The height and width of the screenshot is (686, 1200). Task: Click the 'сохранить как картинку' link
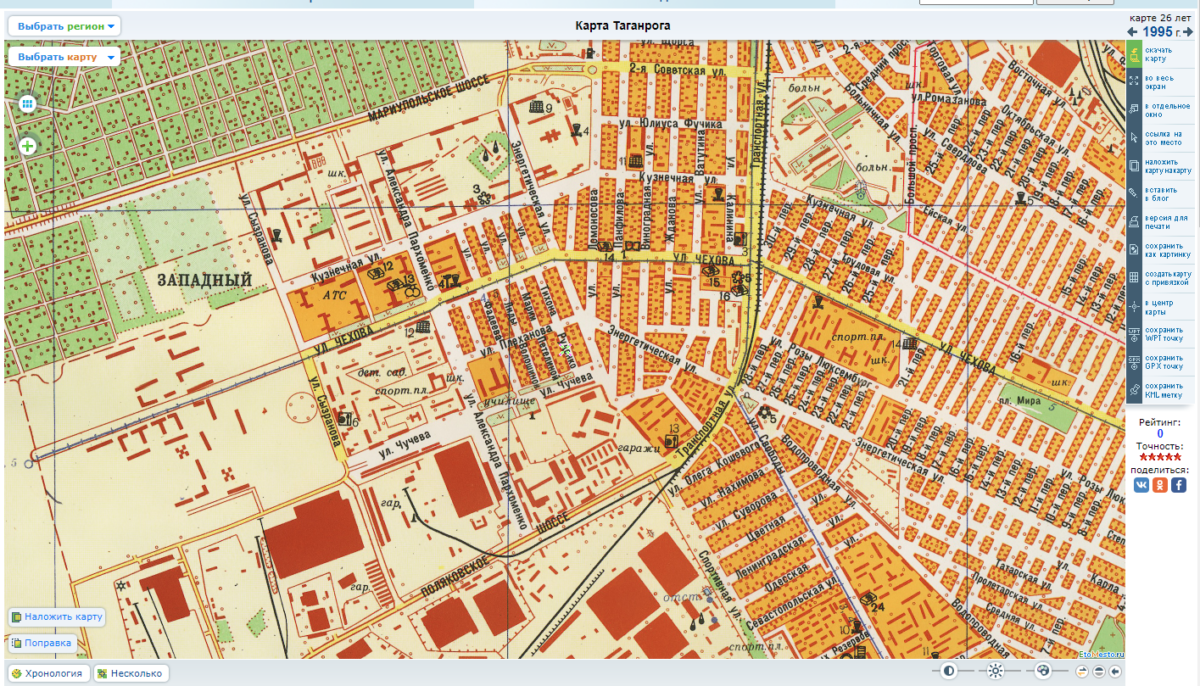pyautogui.click(x=1167, y=250)
